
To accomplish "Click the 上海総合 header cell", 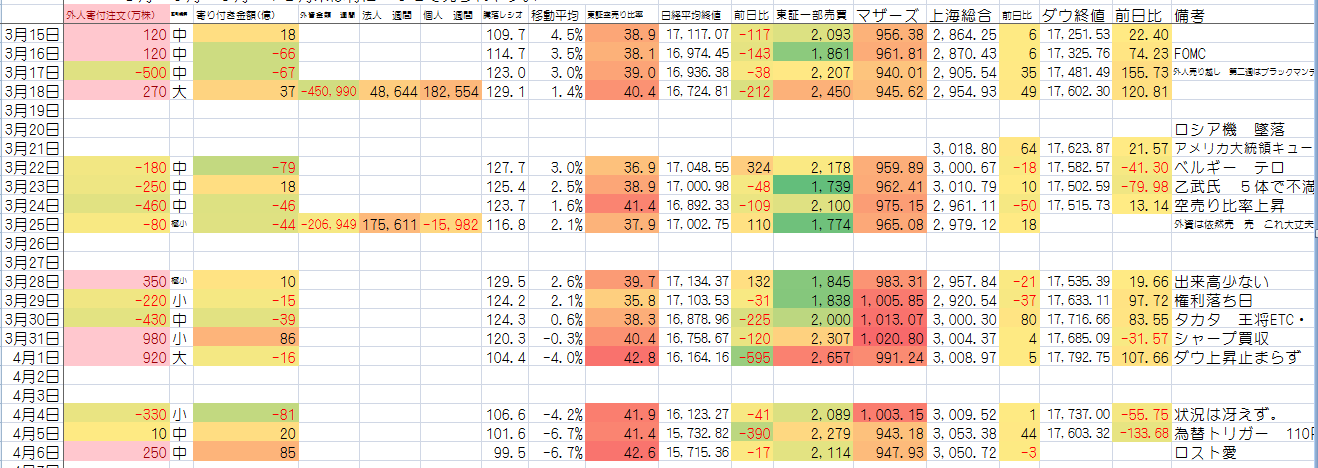I will (963, 17).
